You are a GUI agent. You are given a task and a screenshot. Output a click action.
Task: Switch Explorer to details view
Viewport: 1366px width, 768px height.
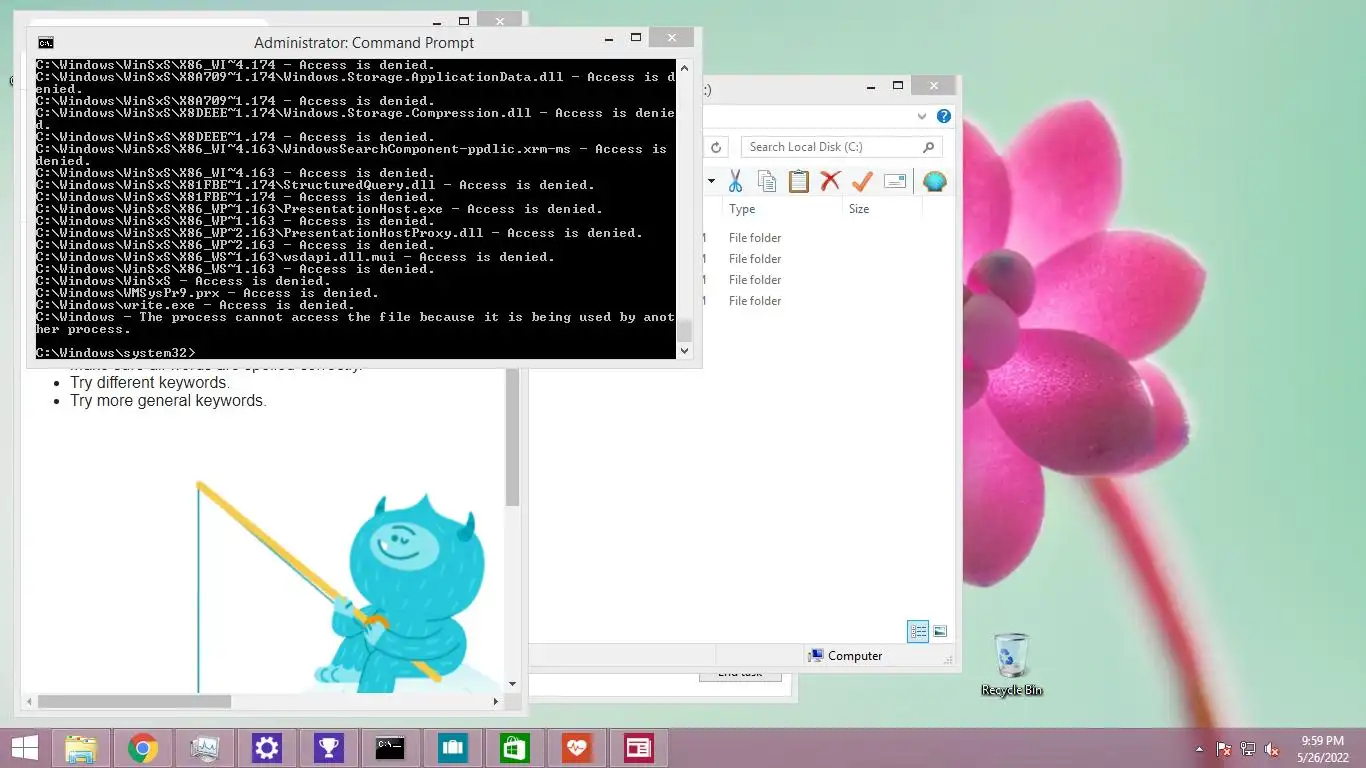[x=917, y=631]
